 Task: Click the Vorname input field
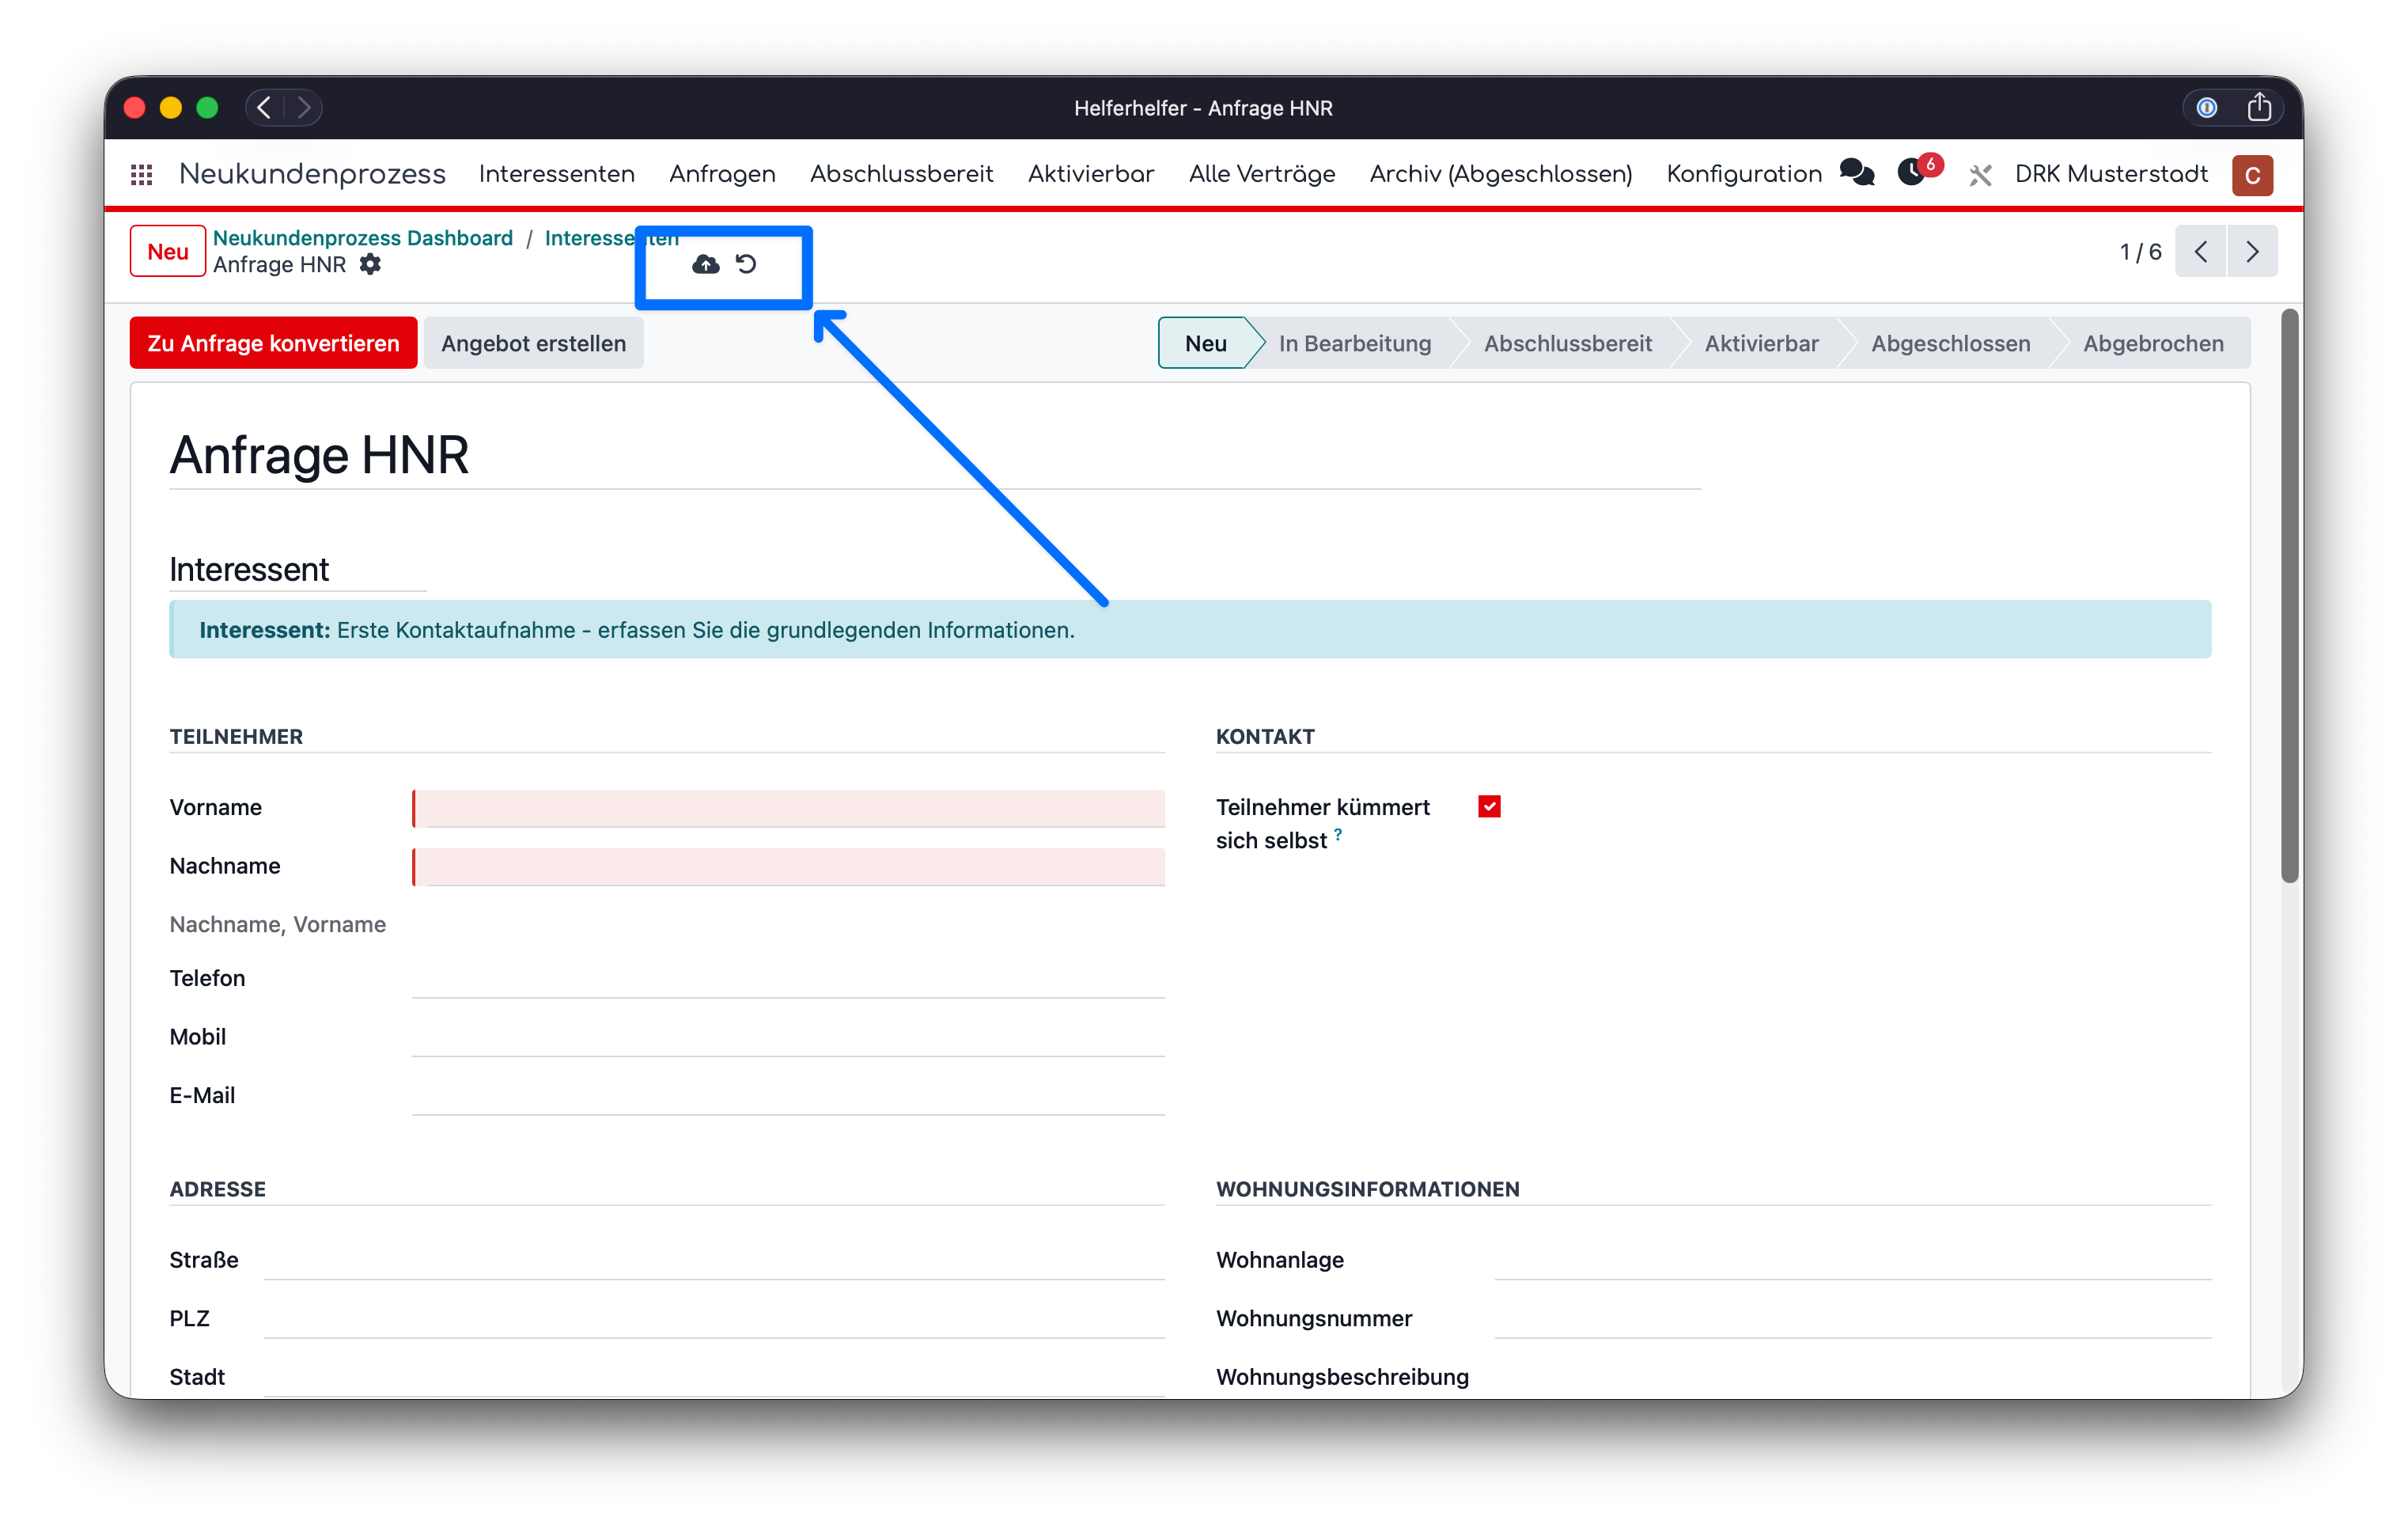click(x=788, y=808)
